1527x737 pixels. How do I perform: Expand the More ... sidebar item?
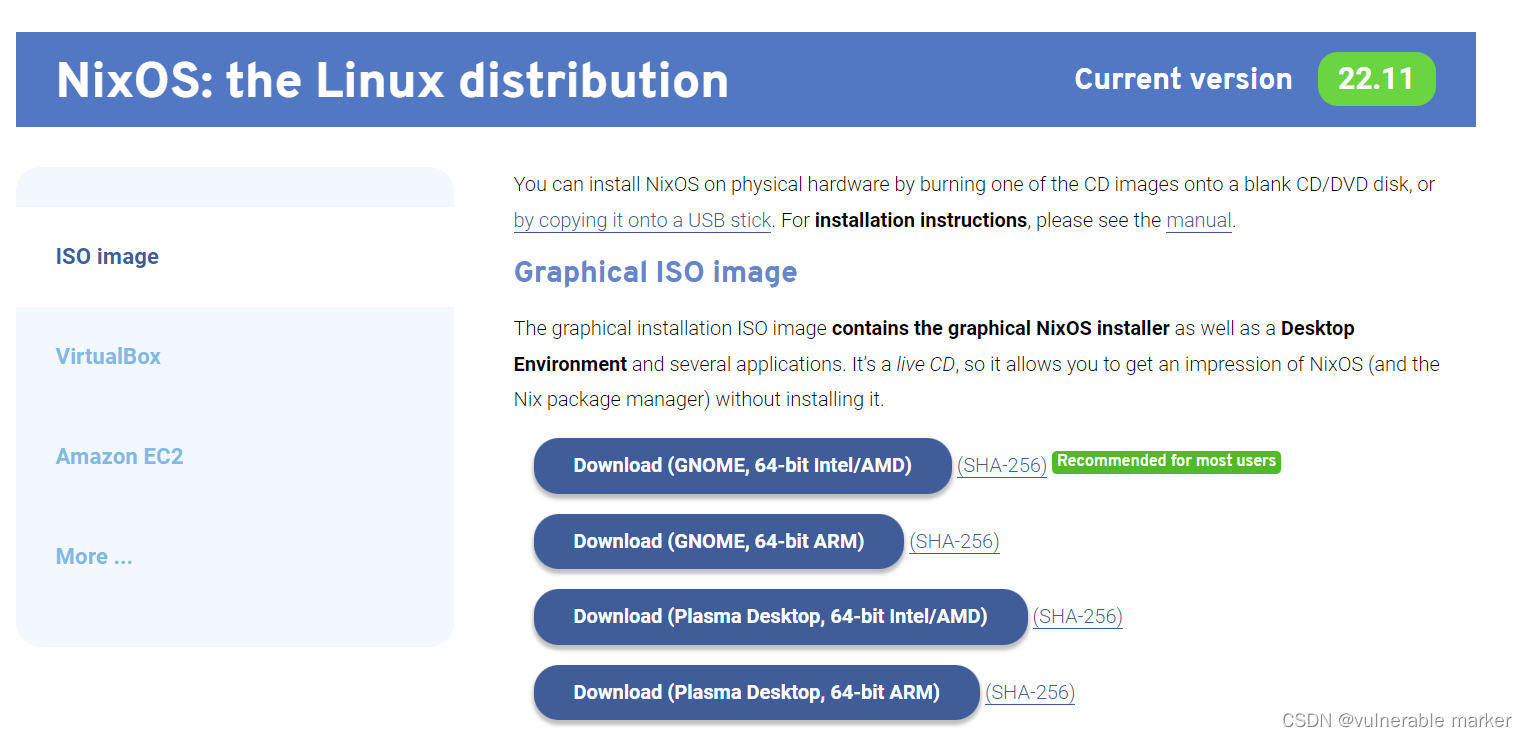pos(94,556)
